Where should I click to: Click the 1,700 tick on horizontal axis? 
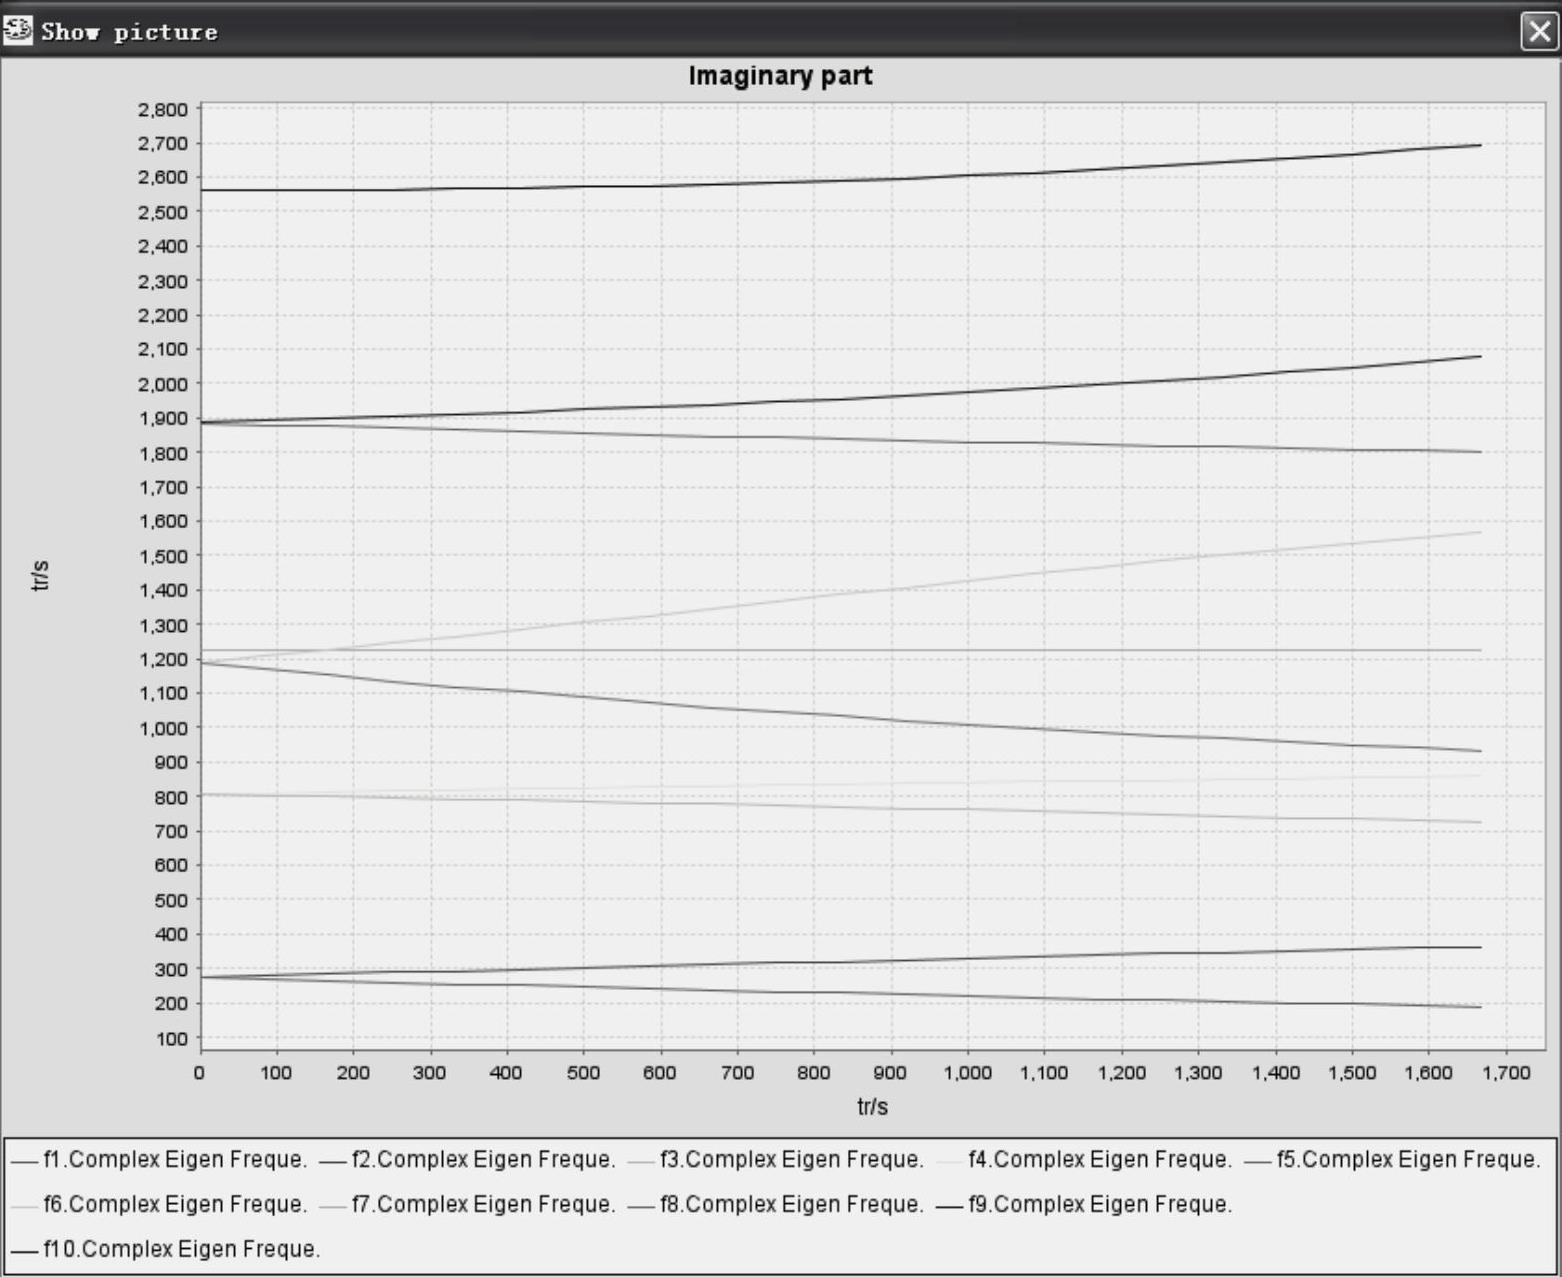point(1505,1073)
